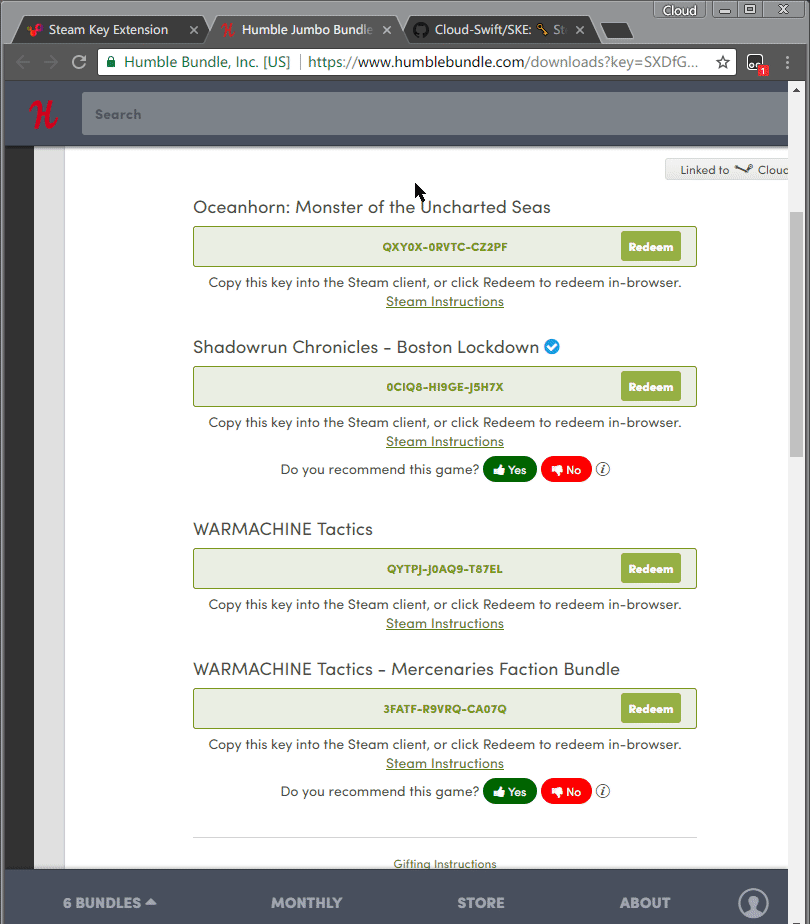Image resolution: width=810 pixels, height=924 pixels.
Task: Open the Steam Key Extension toolbar icon
Action: click(756, 62)
